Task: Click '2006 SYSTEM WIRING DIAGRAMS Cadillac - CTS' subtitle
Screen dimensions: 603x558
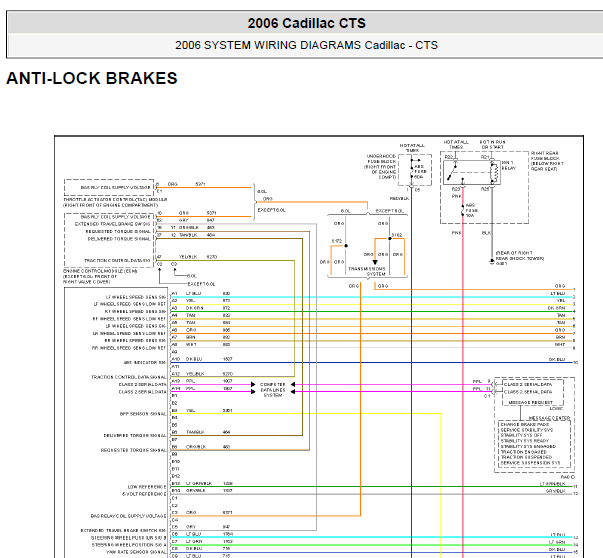Action: pyautogui.click(x=306, y=45)
